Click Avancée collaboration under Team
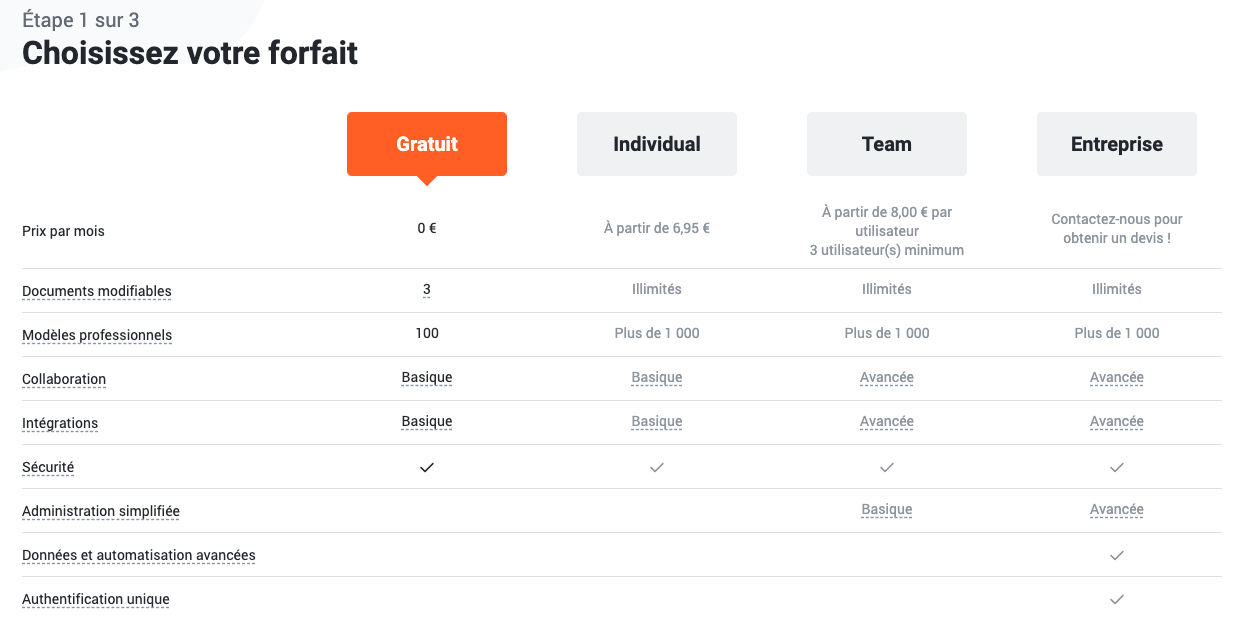1233x634 pixels. 887,378
